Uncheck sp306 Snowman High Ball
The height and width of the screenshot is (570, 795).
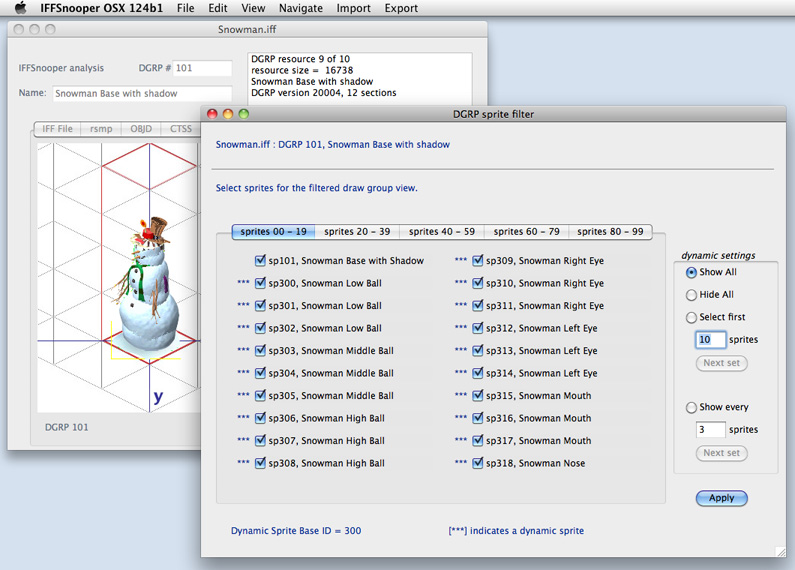260,418
